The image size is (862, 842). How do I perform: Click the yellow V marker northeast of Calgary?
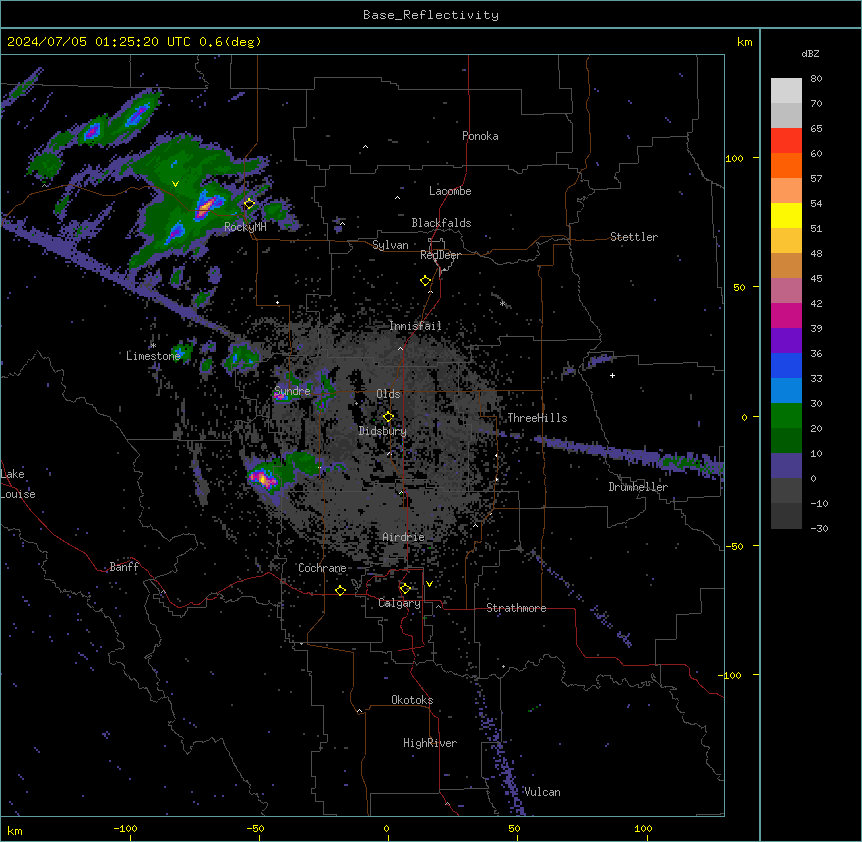429,584
